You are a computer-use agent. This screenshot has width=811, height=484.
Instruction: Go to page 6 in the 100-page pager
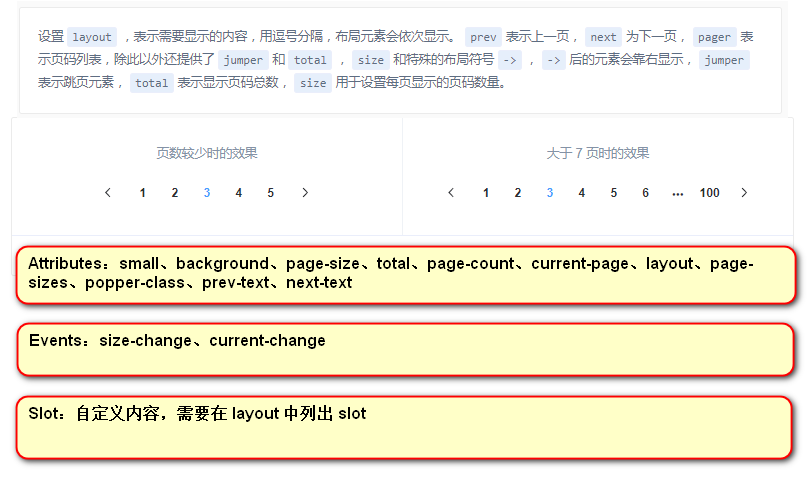[x=645, y=193]
